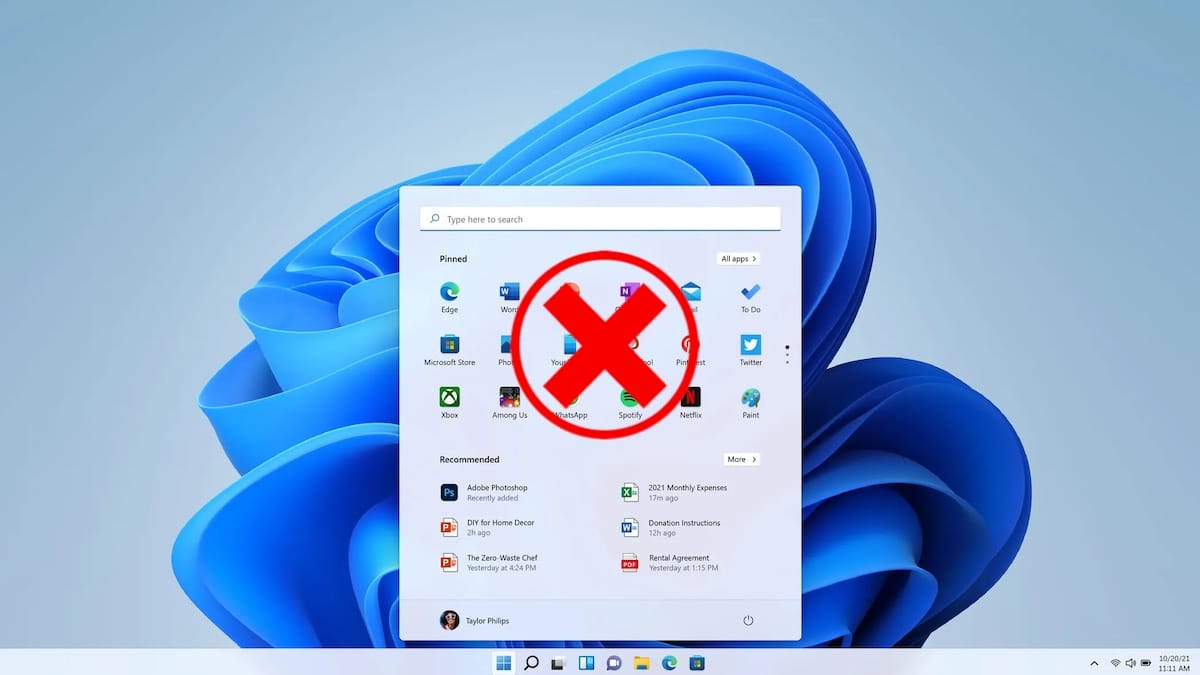
Task: Open the Pinterest pinned app
Action: (x=690, y=350)
